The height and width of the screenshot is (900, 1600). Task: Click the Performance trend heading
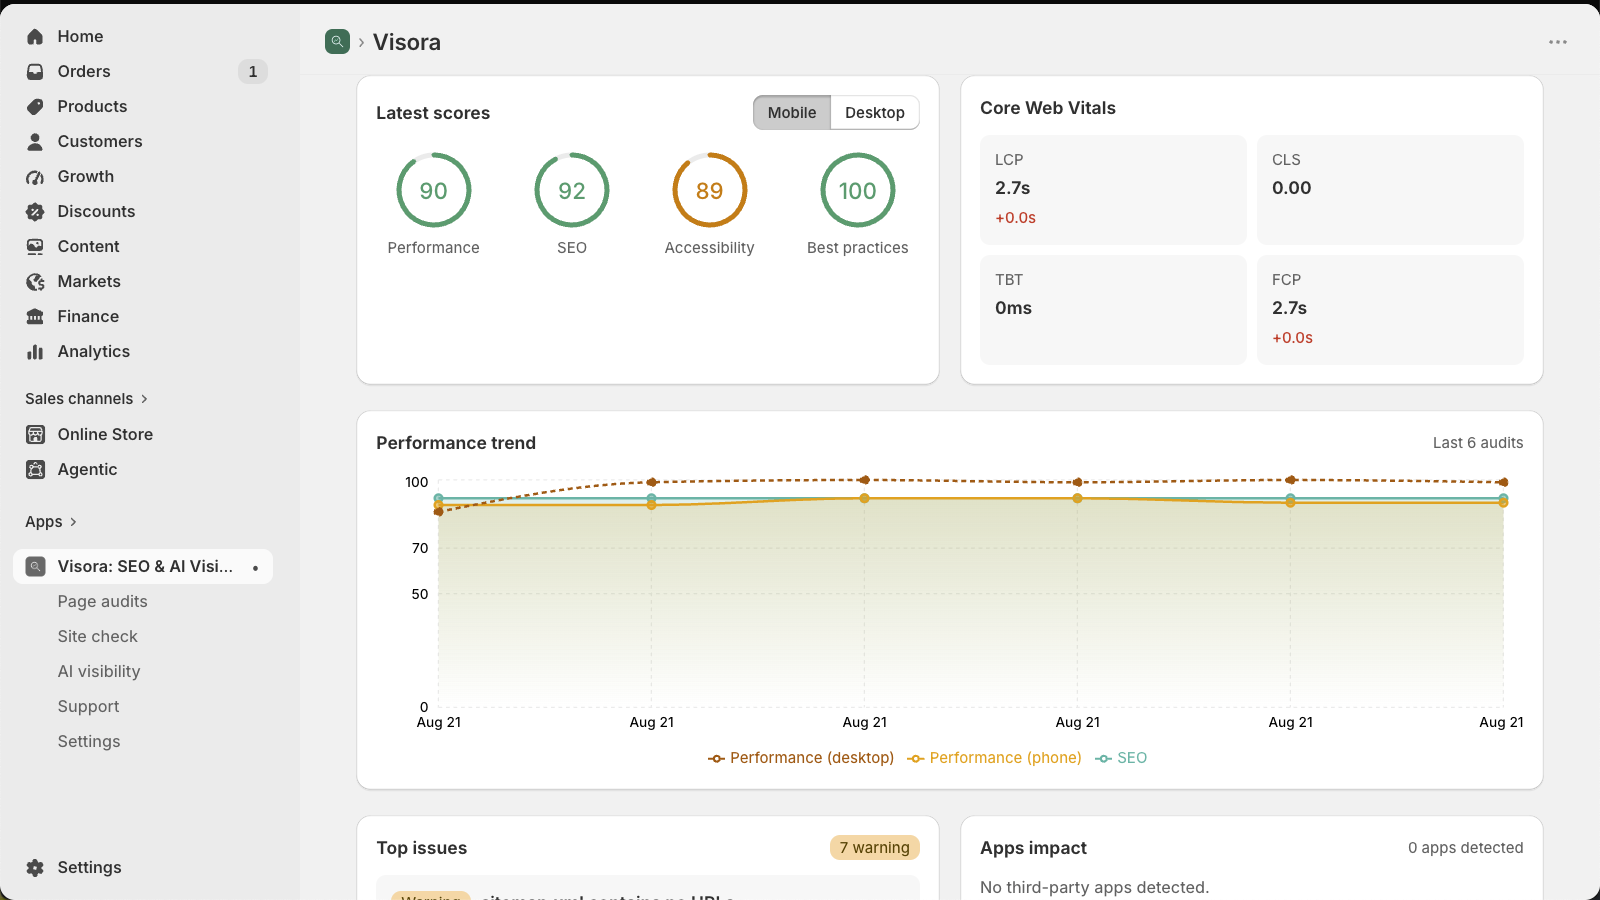click(x=456, y=443)
